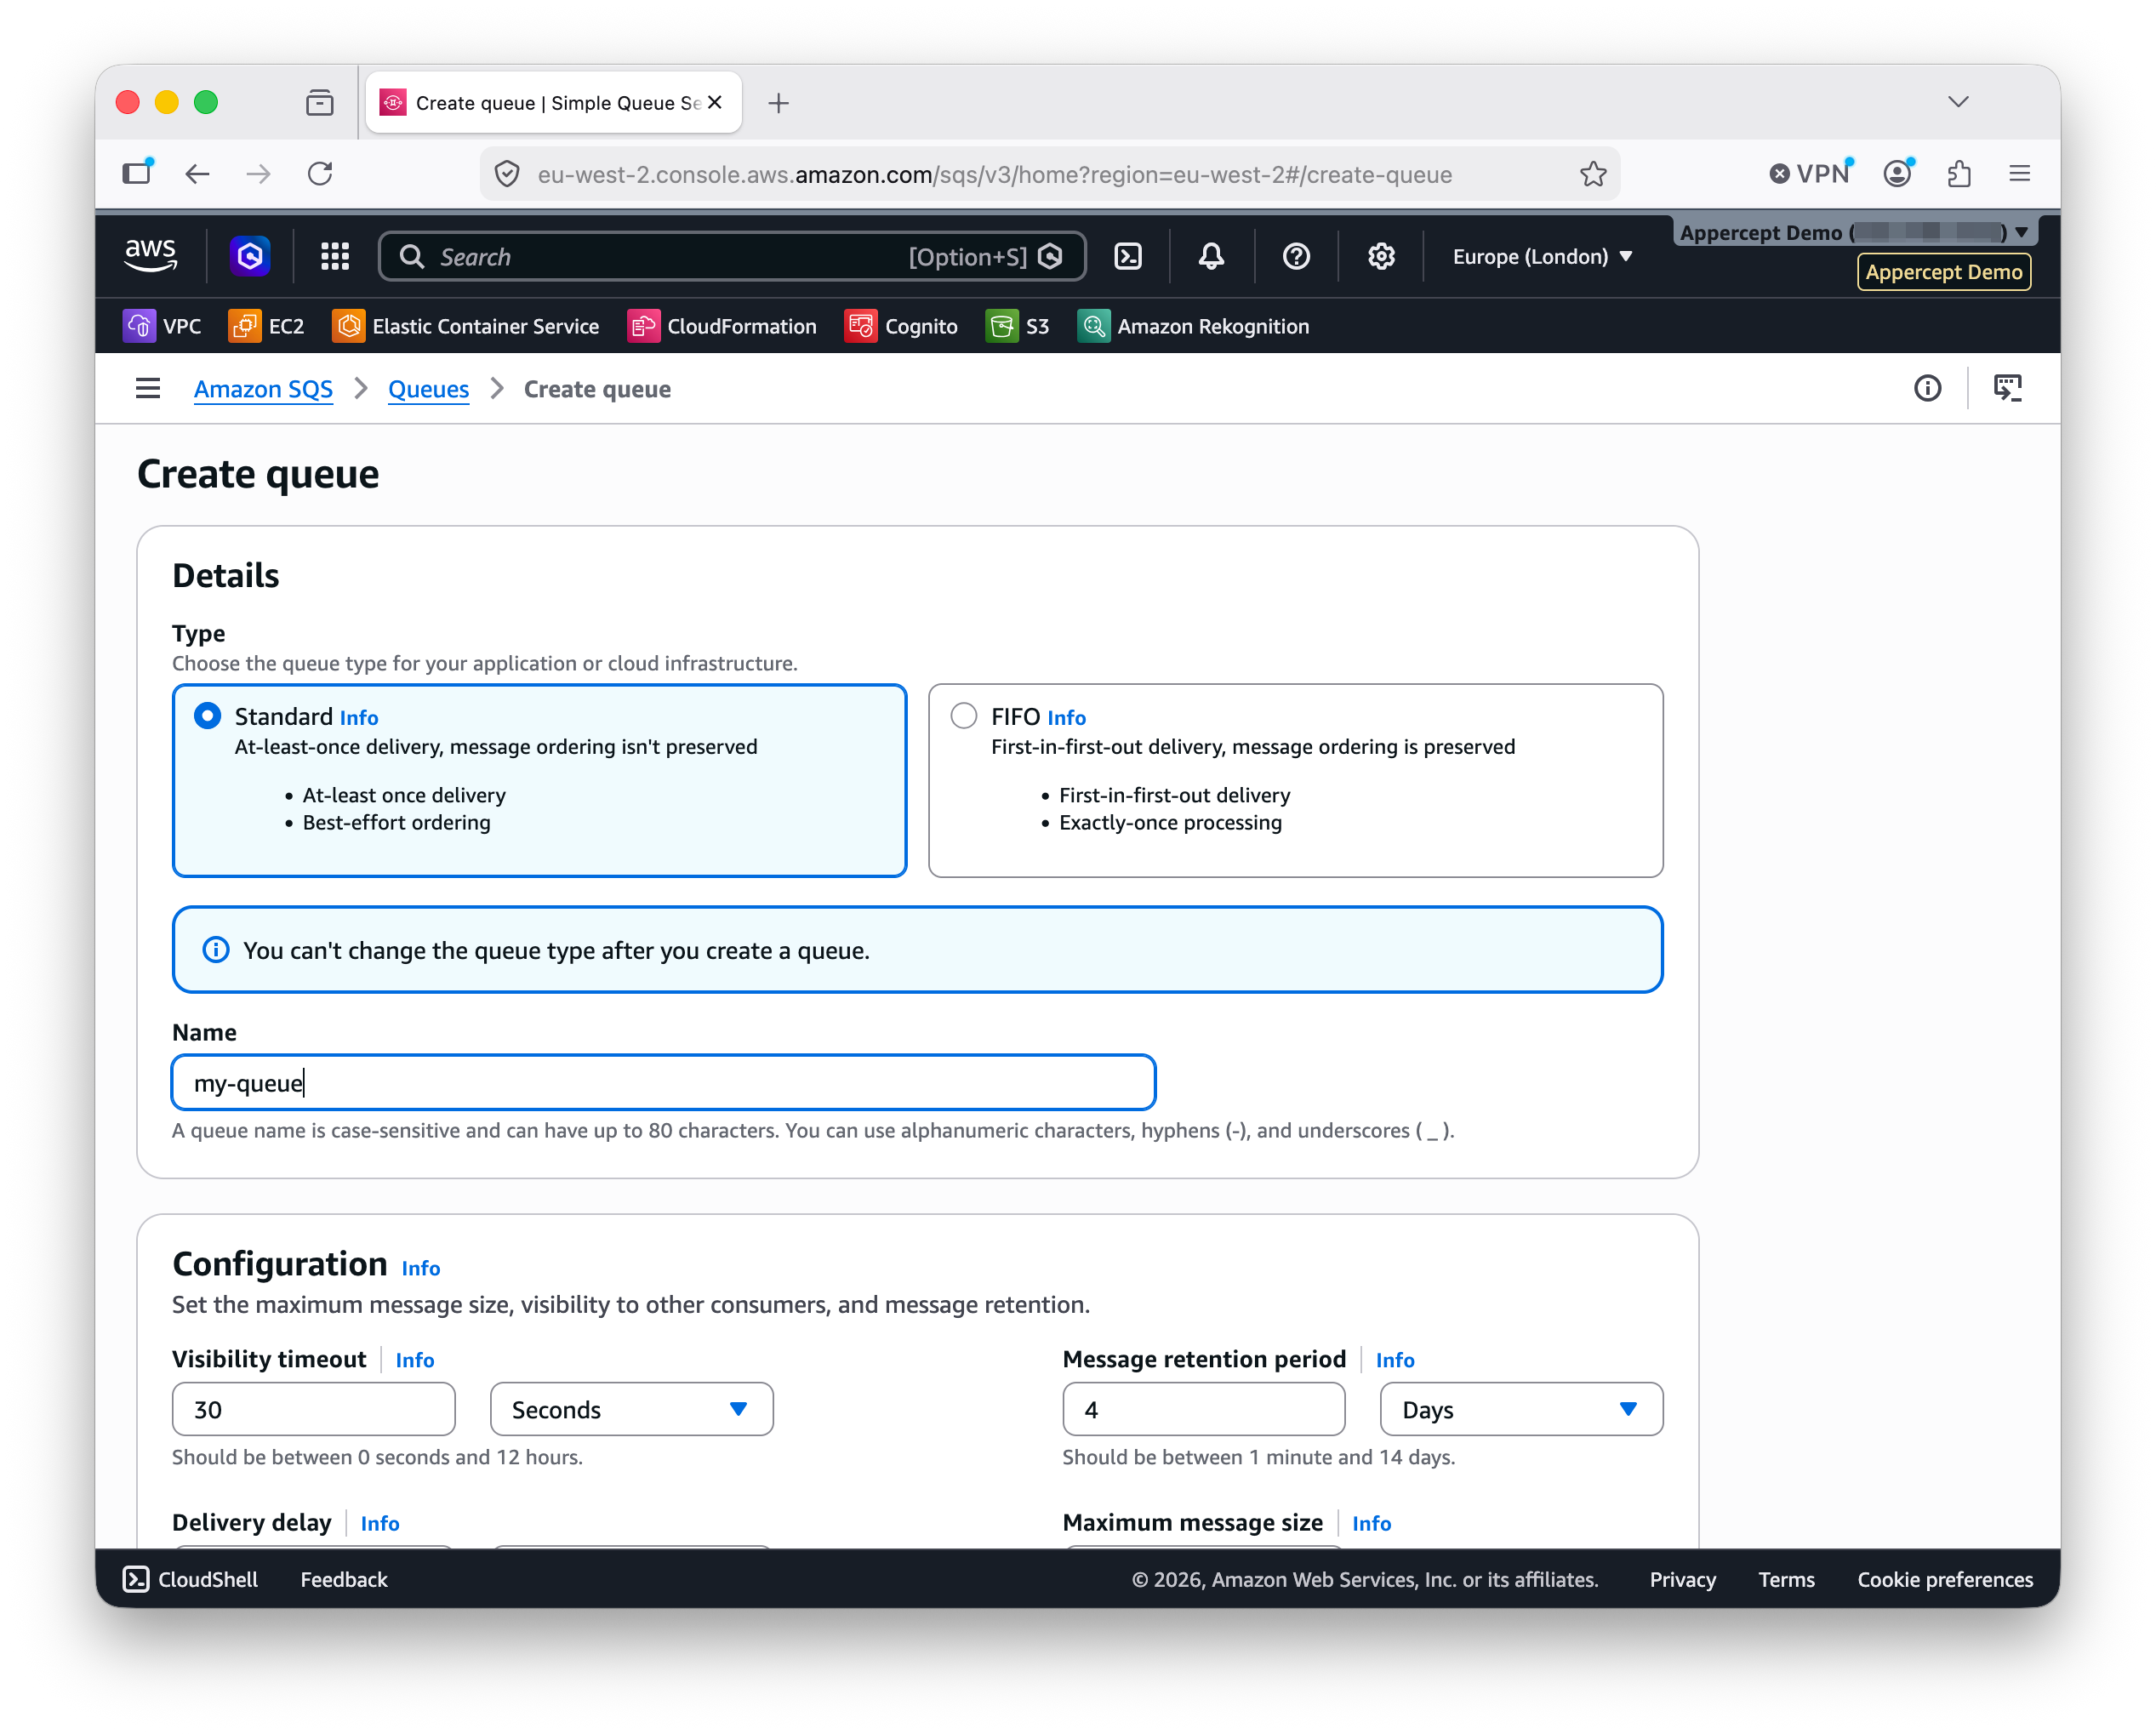Viewport: 2156px width, 1734px height.
Task: Open the VPC service shortcut
Action: coord(162,326)
